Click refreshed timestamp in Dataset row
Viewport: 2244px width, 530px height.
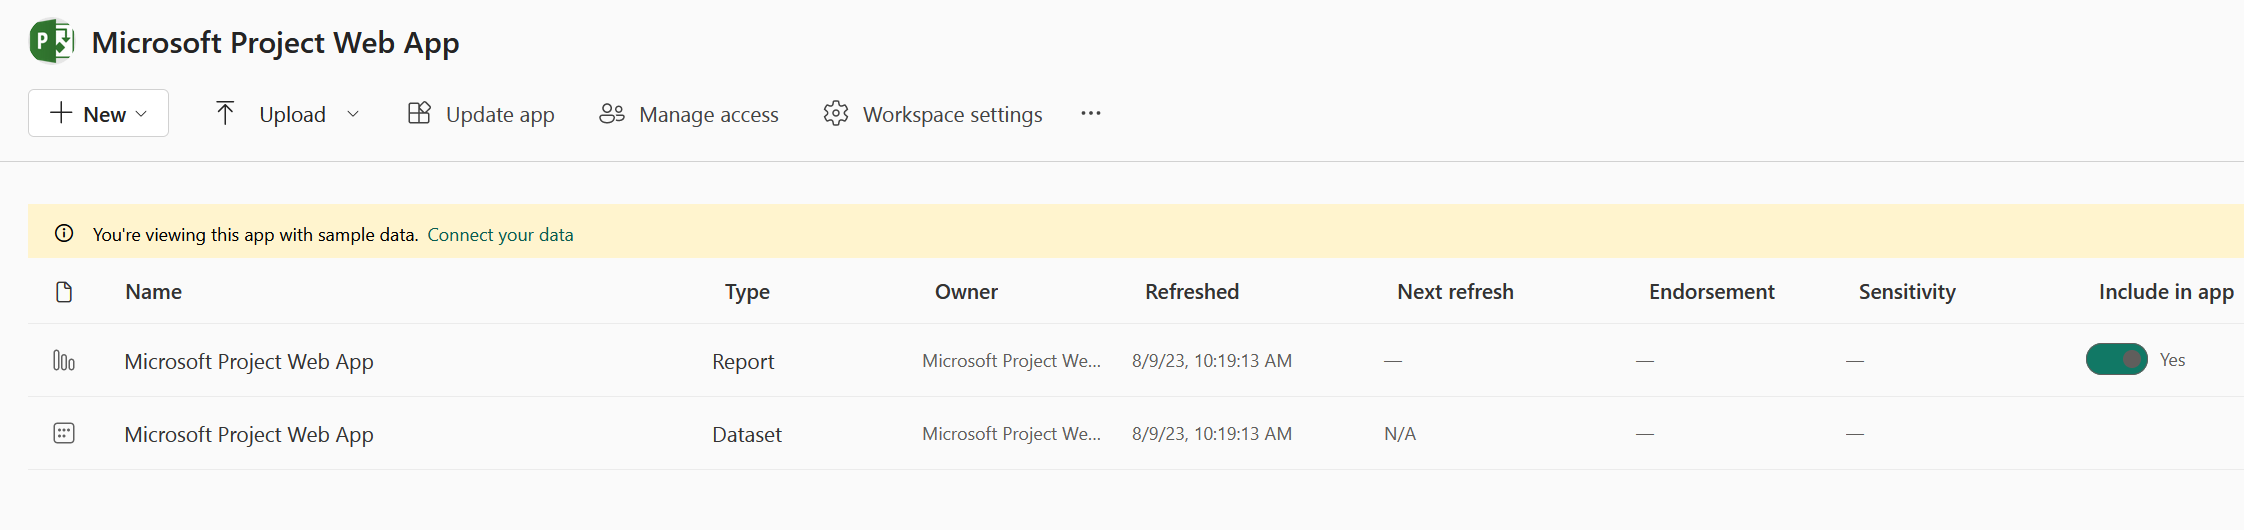1212,433
